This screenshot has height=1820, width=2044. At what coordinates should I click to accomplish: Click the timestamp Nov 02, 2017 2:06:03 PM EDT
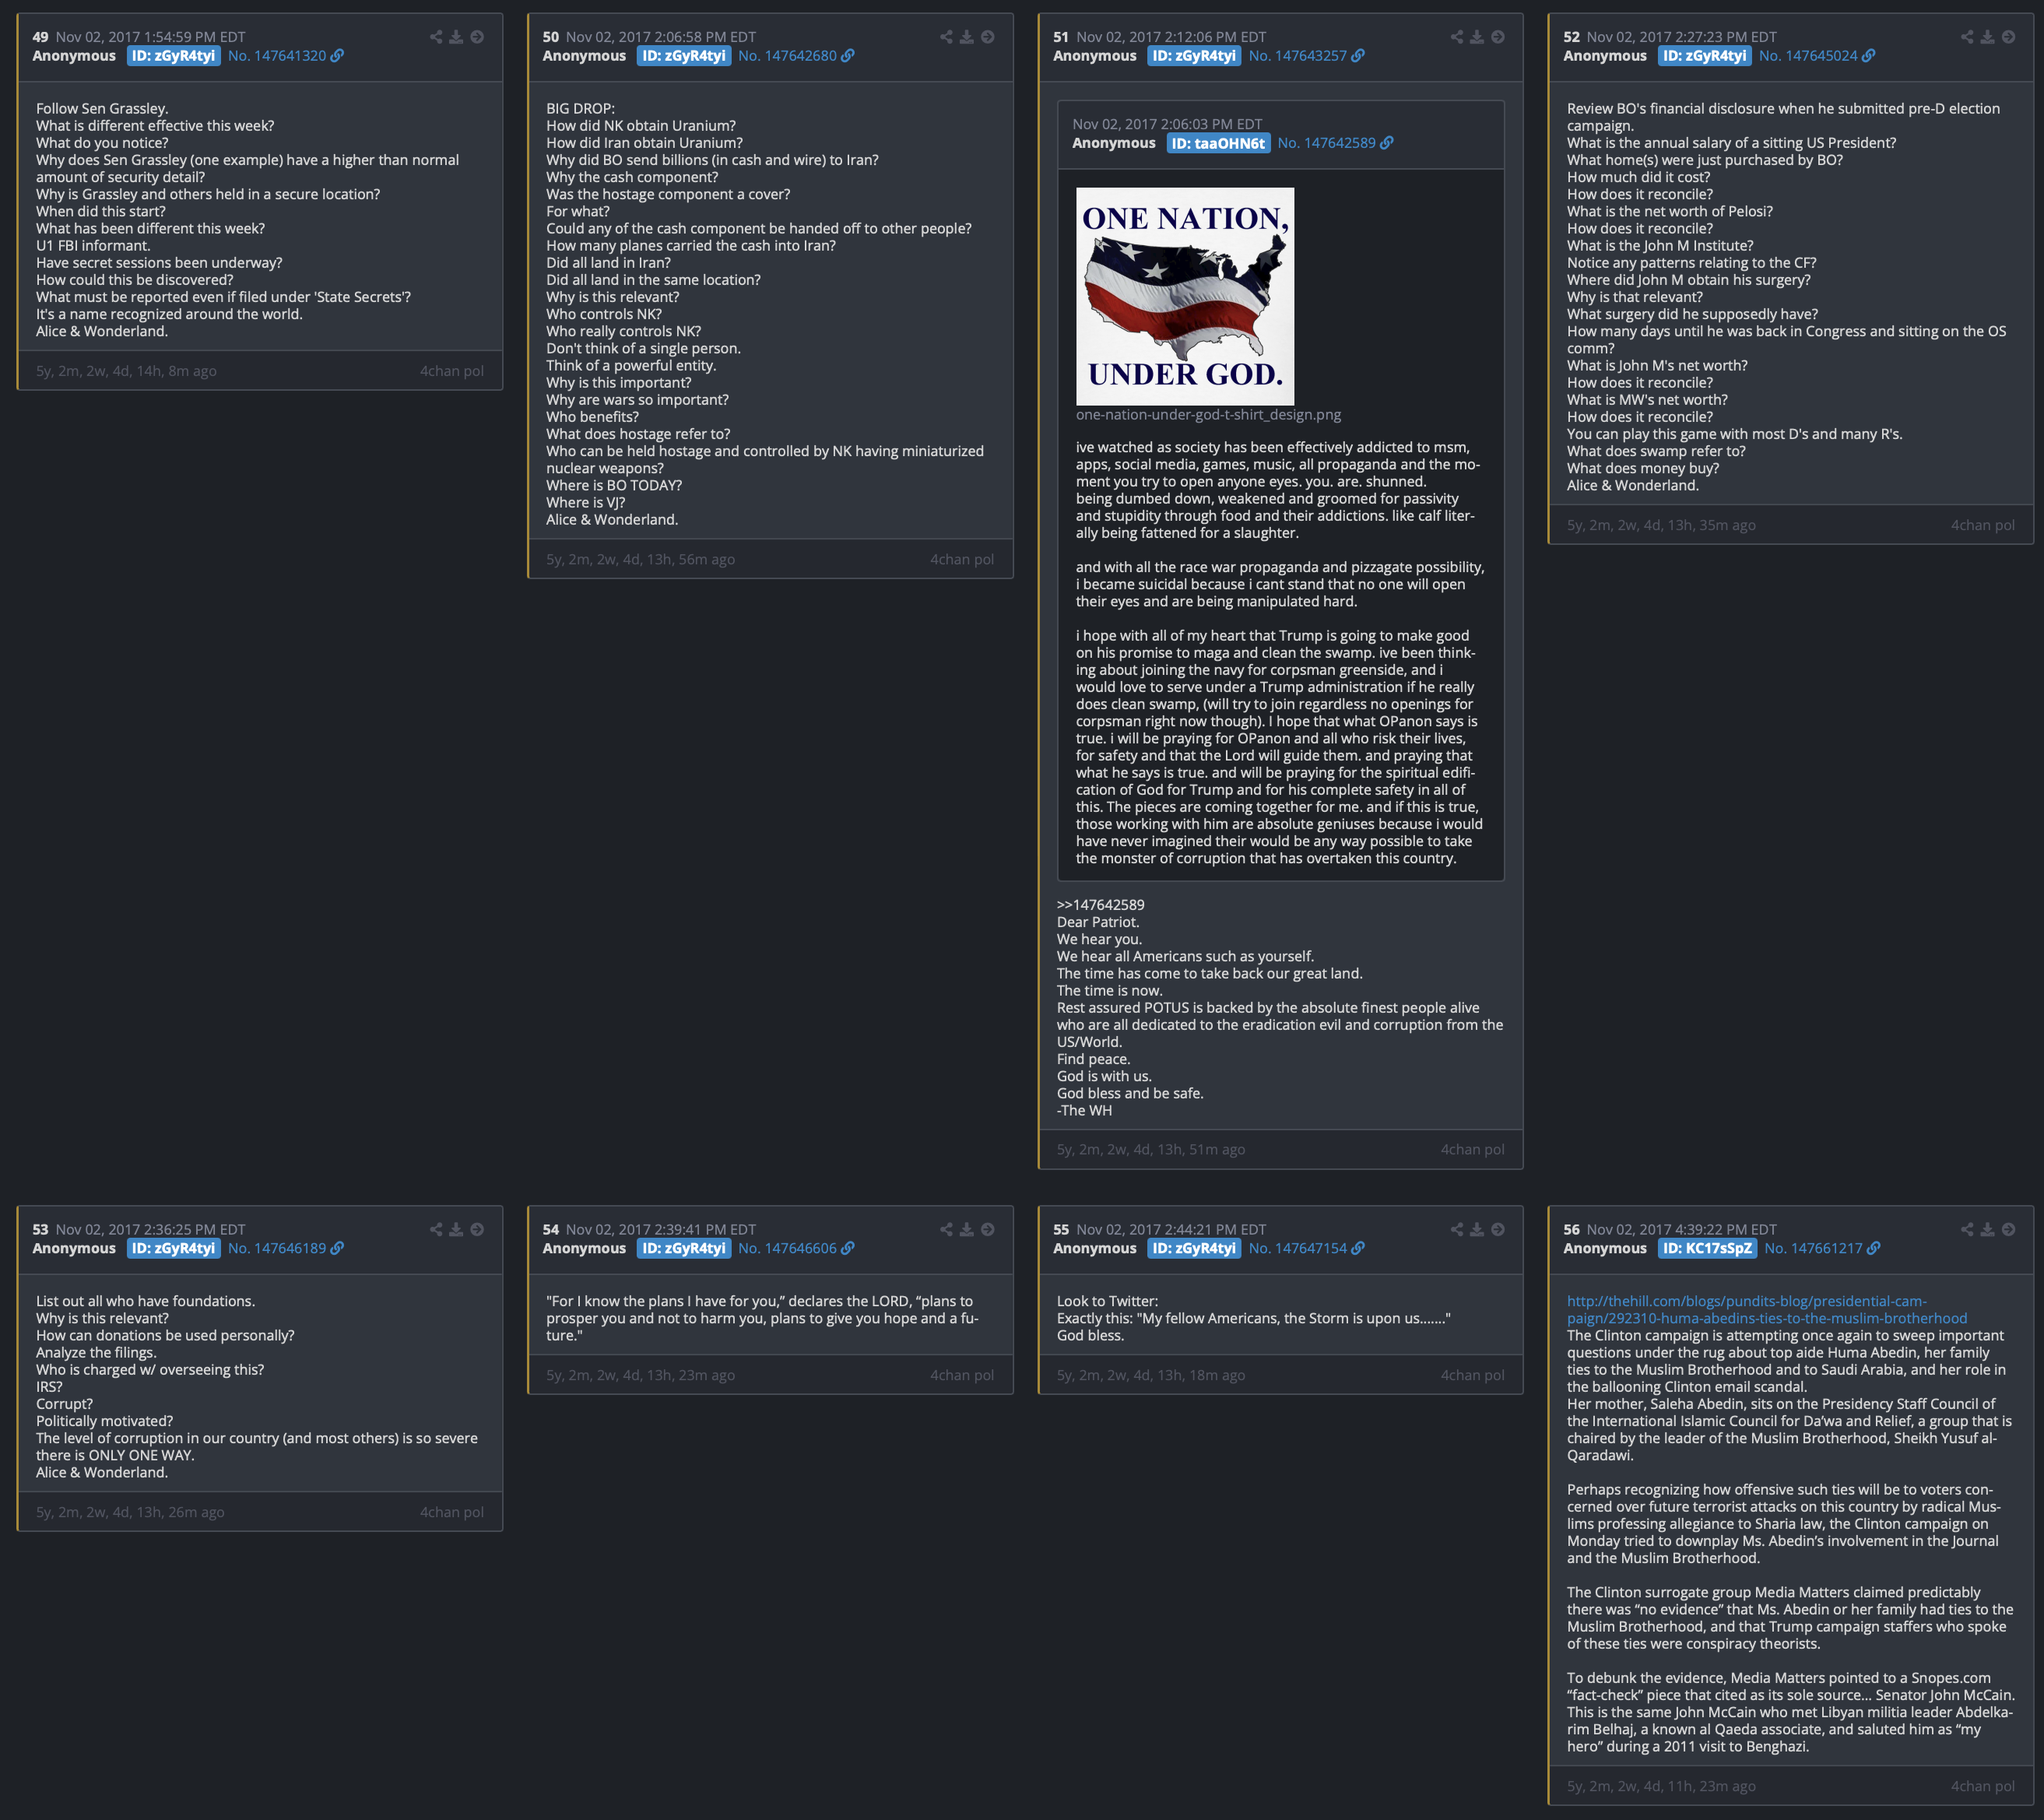[1167, 124]
